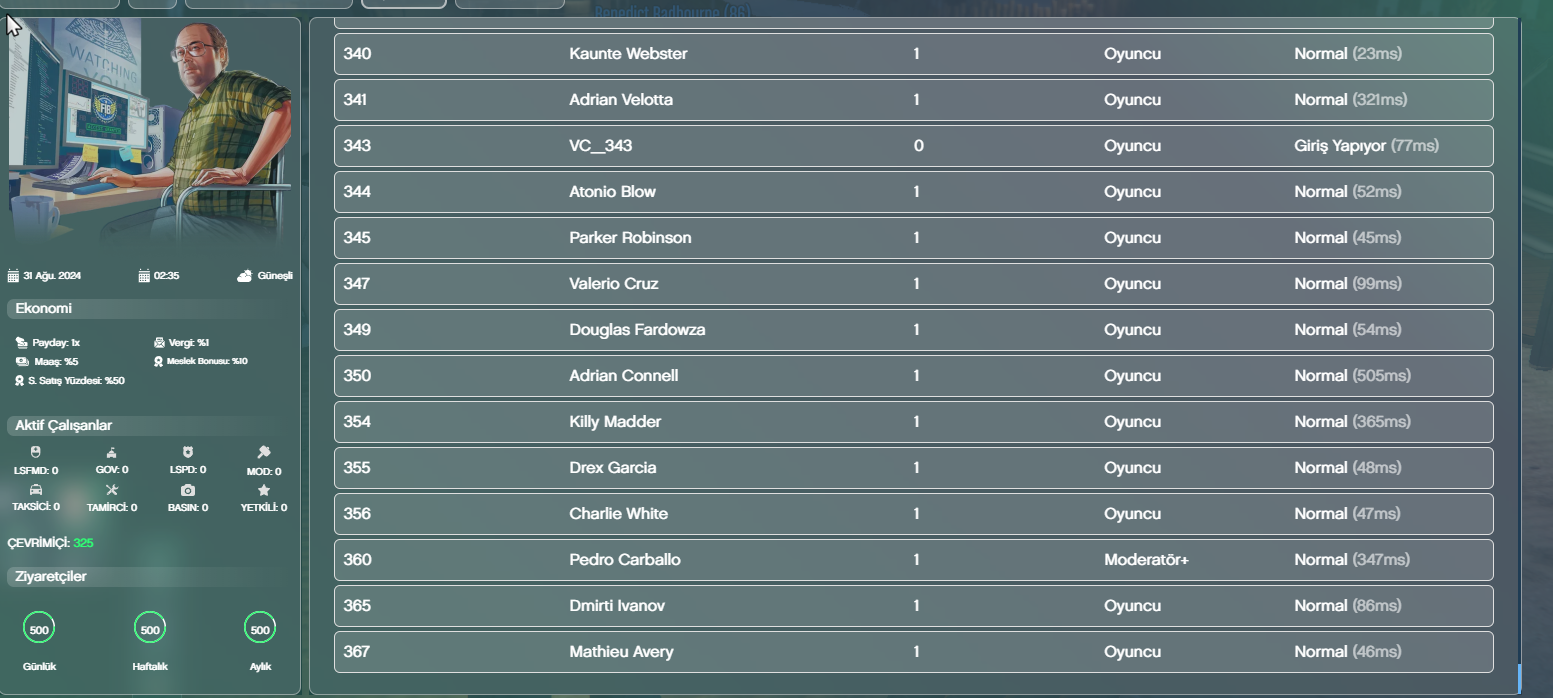Click the MOD gavel icon
The height and width of the screenshot is (698, 1553).
tap(264, 452)
